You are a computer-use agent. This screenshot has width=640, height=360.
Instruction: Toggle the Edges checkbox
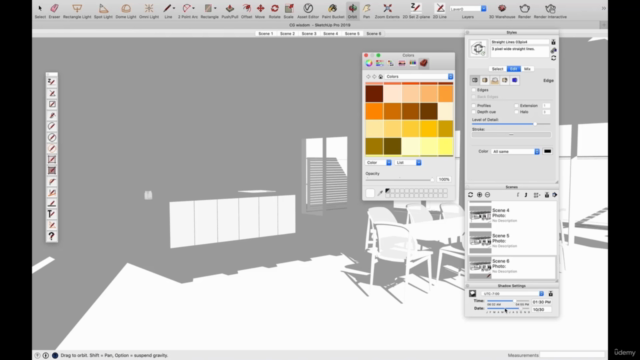pyautogui.click(x=474, y=90)
